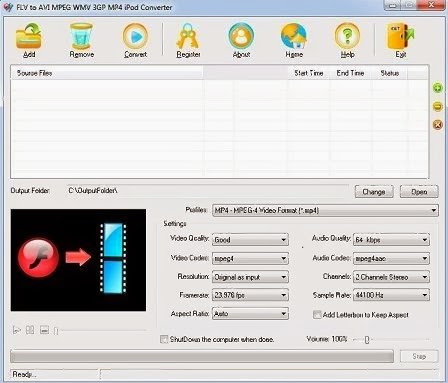Open the Help question mark icon
This screenshot has width=448, height=383.
tap(347, 36)
